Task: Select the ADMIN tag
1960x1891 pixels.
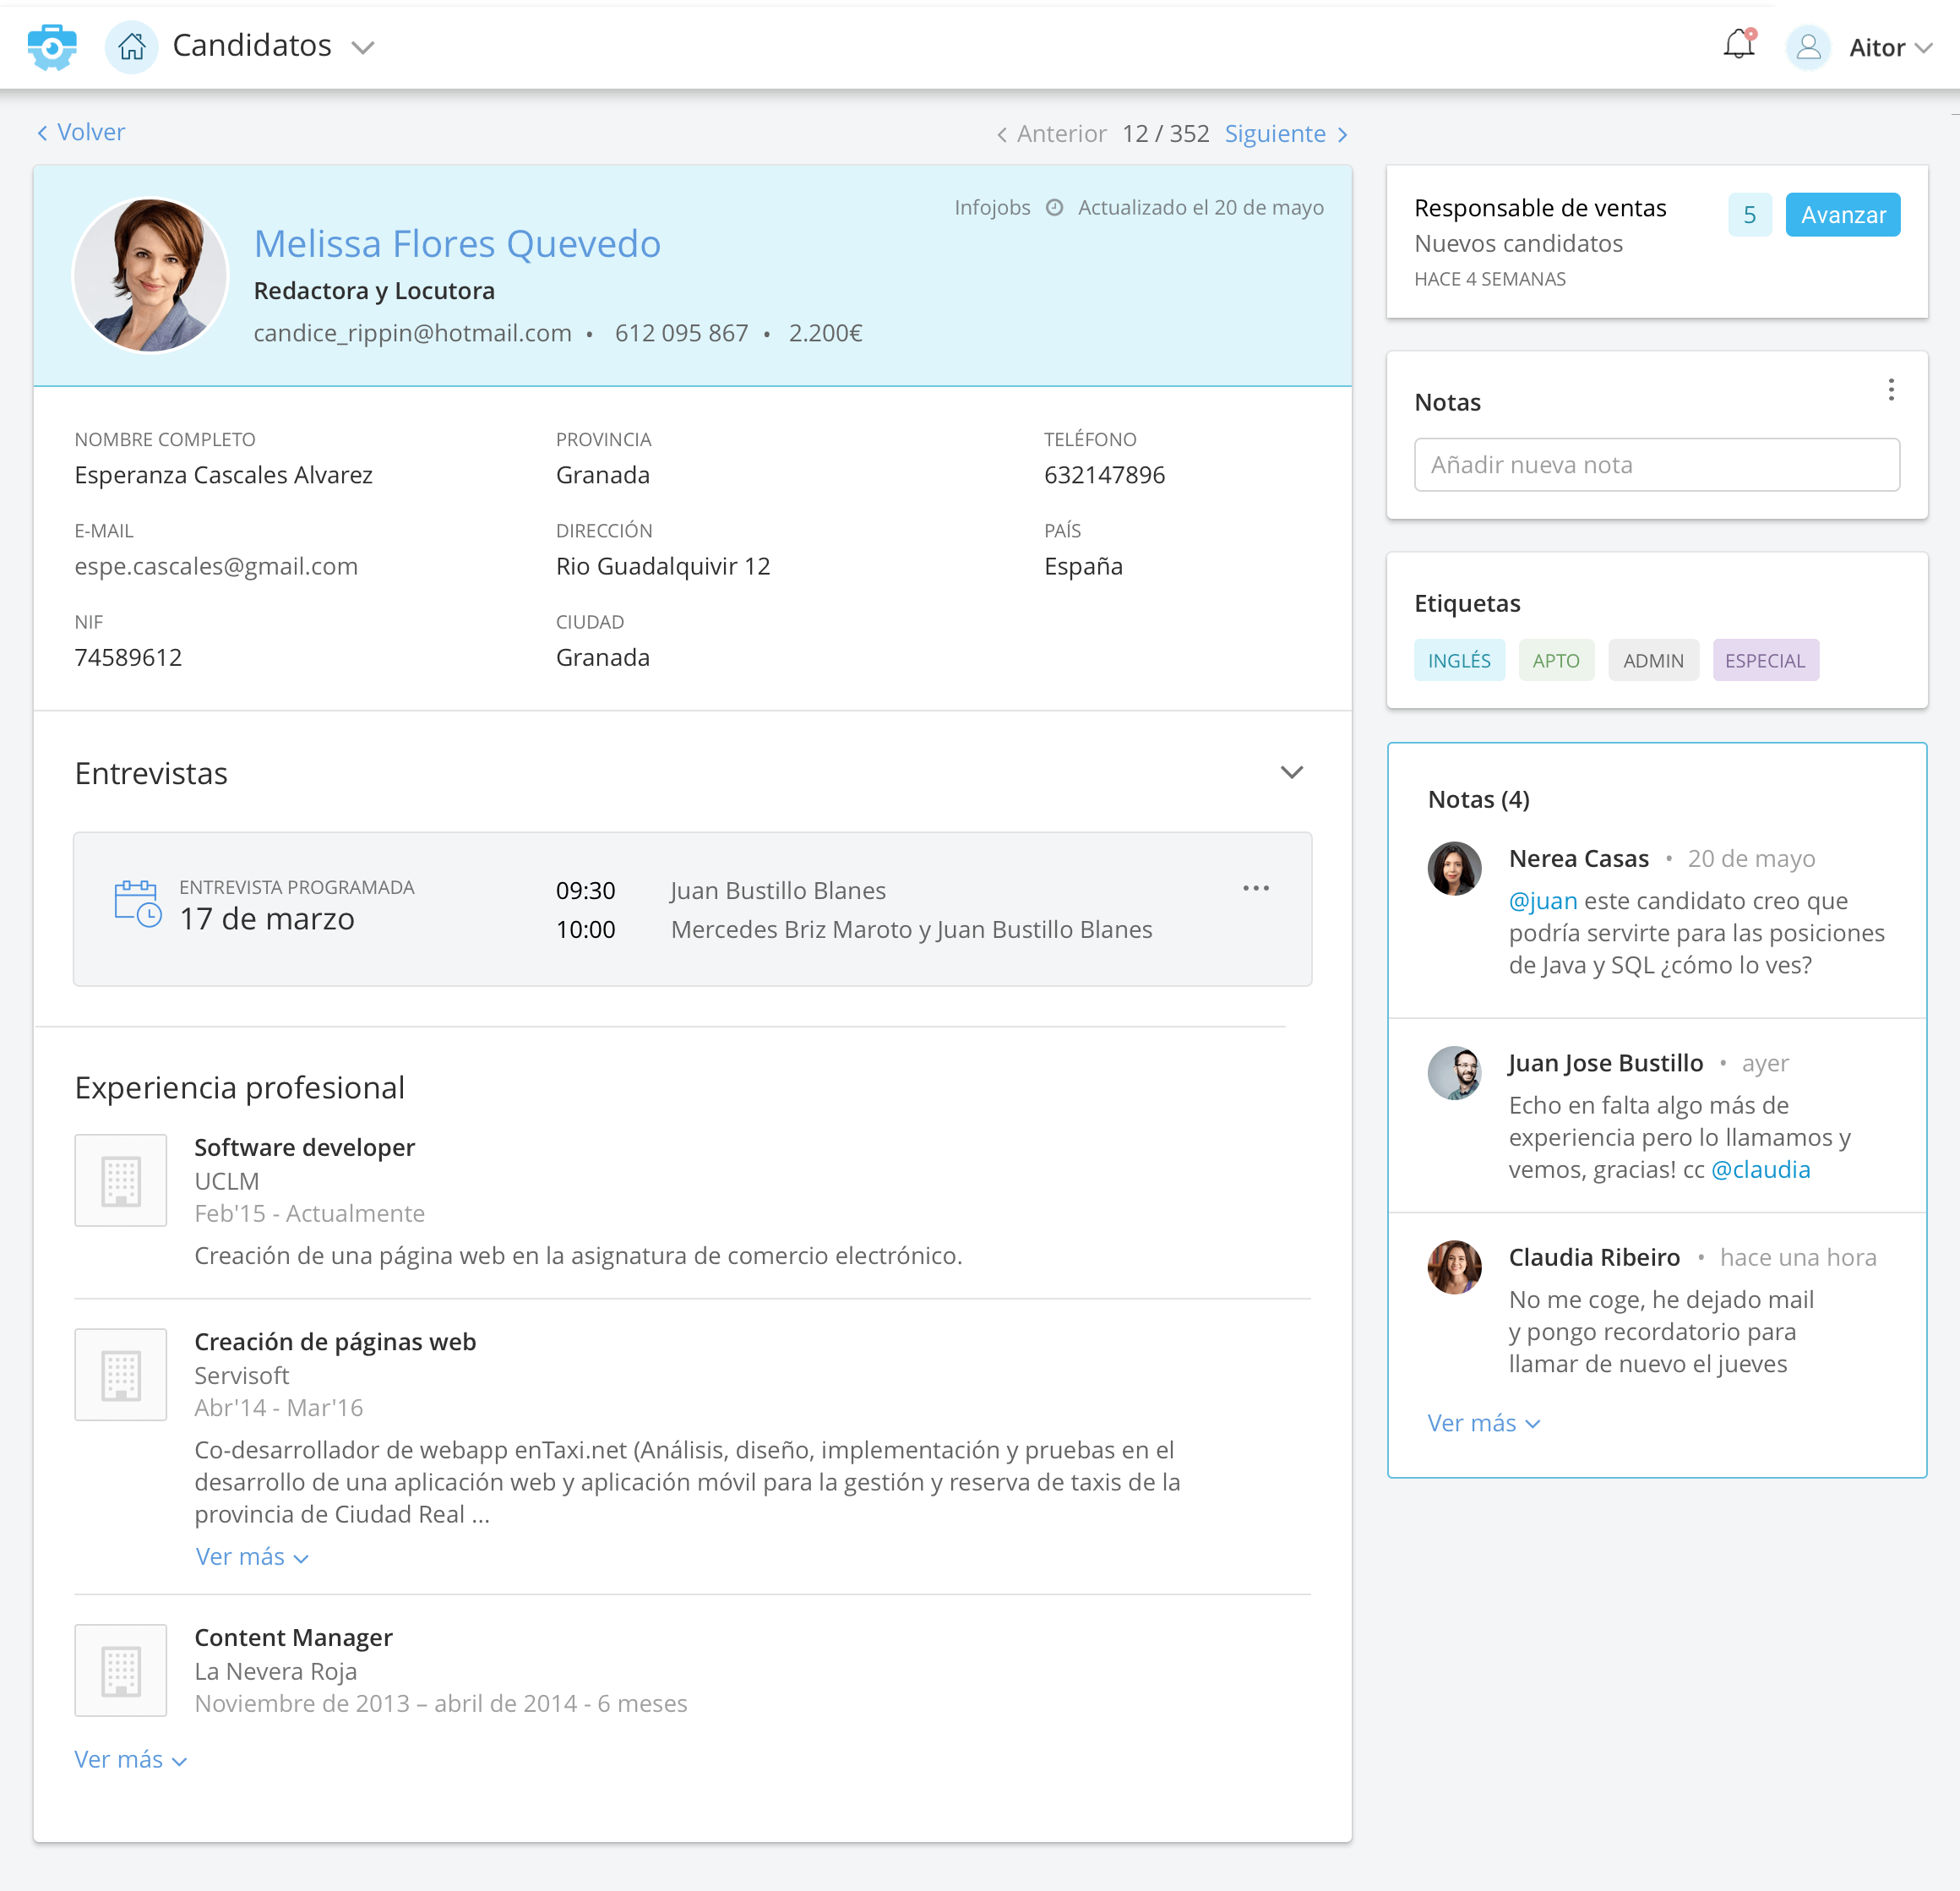Action: pos(1653,660)
